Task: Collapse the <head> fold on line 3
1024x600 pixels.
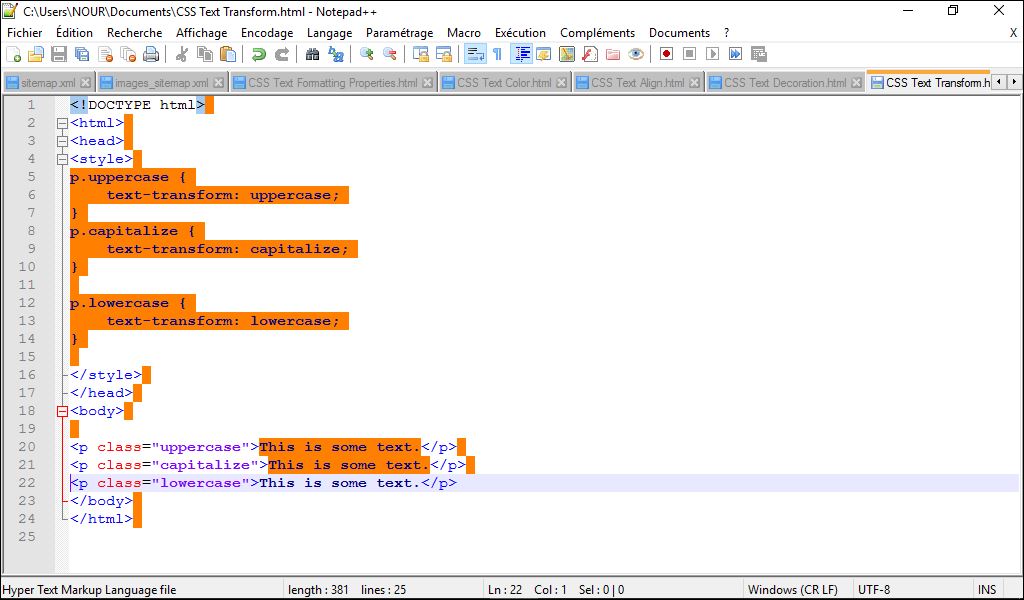Action: tap(63, 141)
